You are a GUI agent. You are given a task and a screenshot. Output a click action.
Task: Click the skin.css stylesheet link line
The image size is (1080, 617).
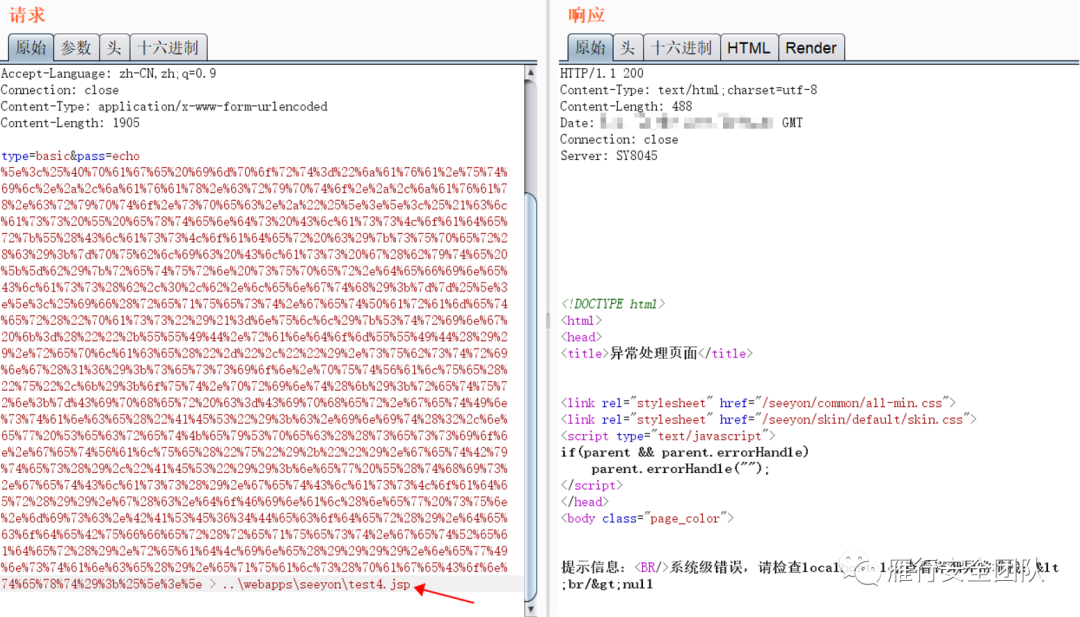[769, 420]
